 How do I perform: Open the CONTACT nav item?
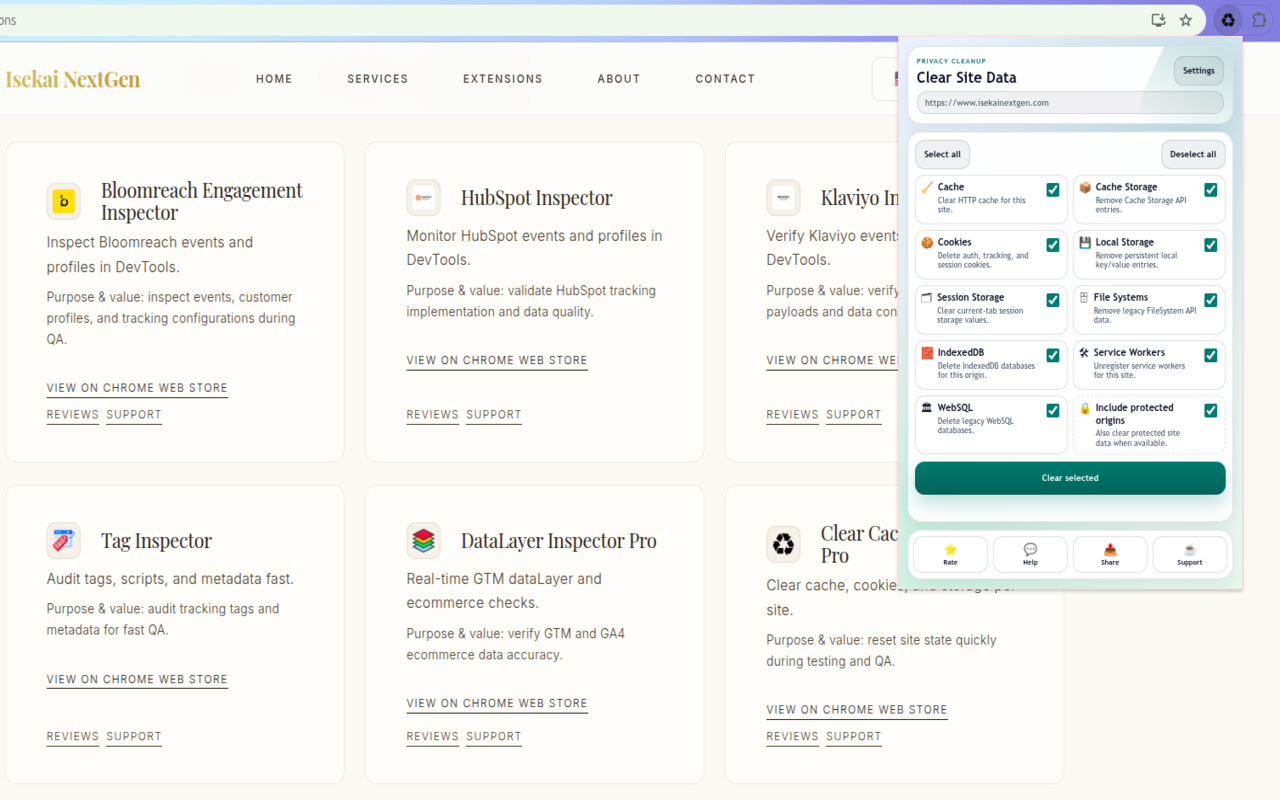point(725,79)
